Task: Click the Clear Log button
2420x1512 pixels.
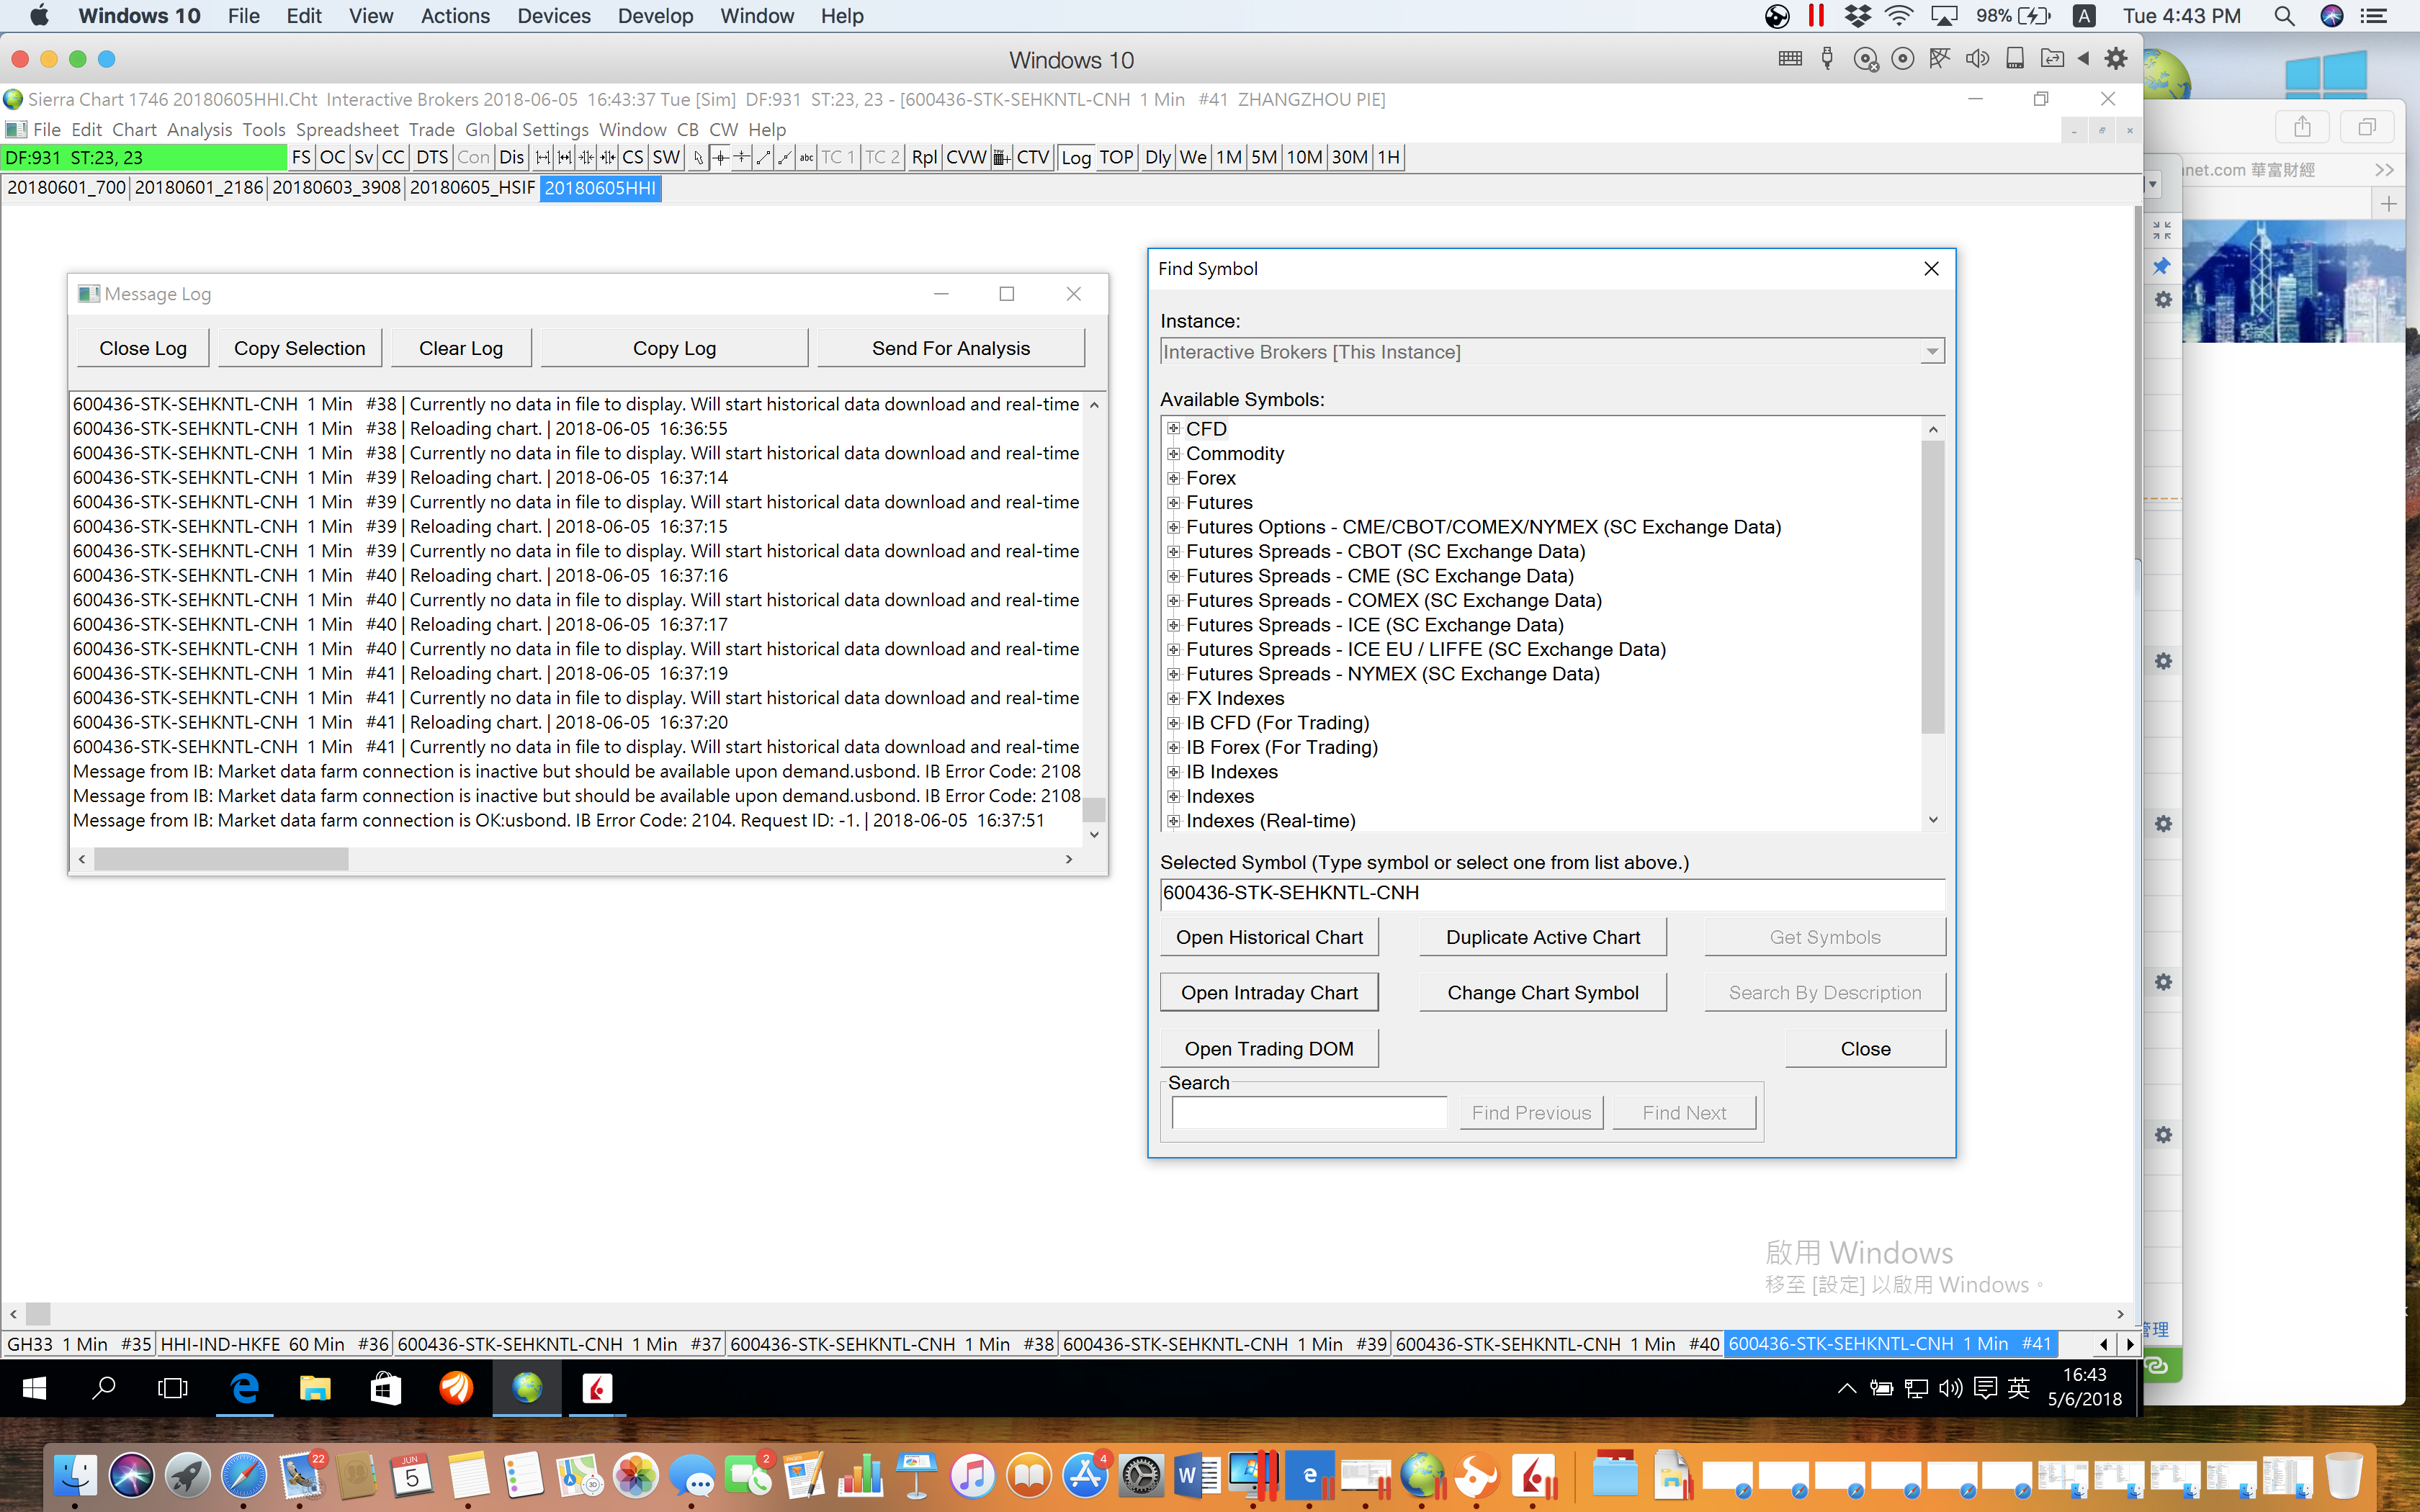Action: [461, 348]
